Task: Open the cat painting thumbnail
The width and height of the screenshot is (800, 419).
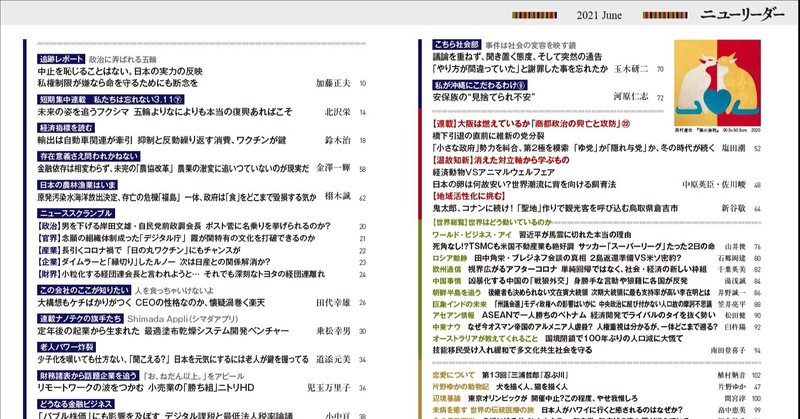Action: coord(717,83)
